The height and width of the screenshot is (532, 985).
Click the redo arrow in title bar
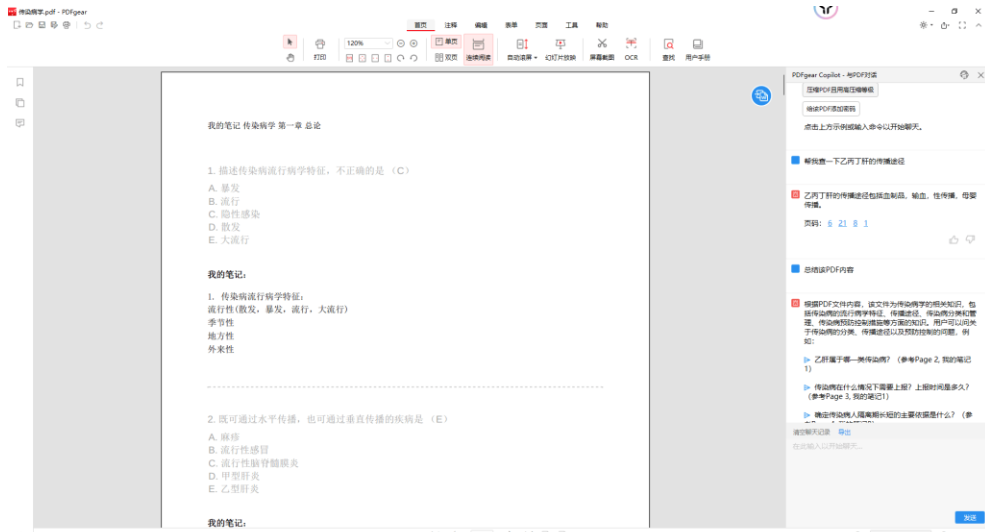(x=100, y=25)
